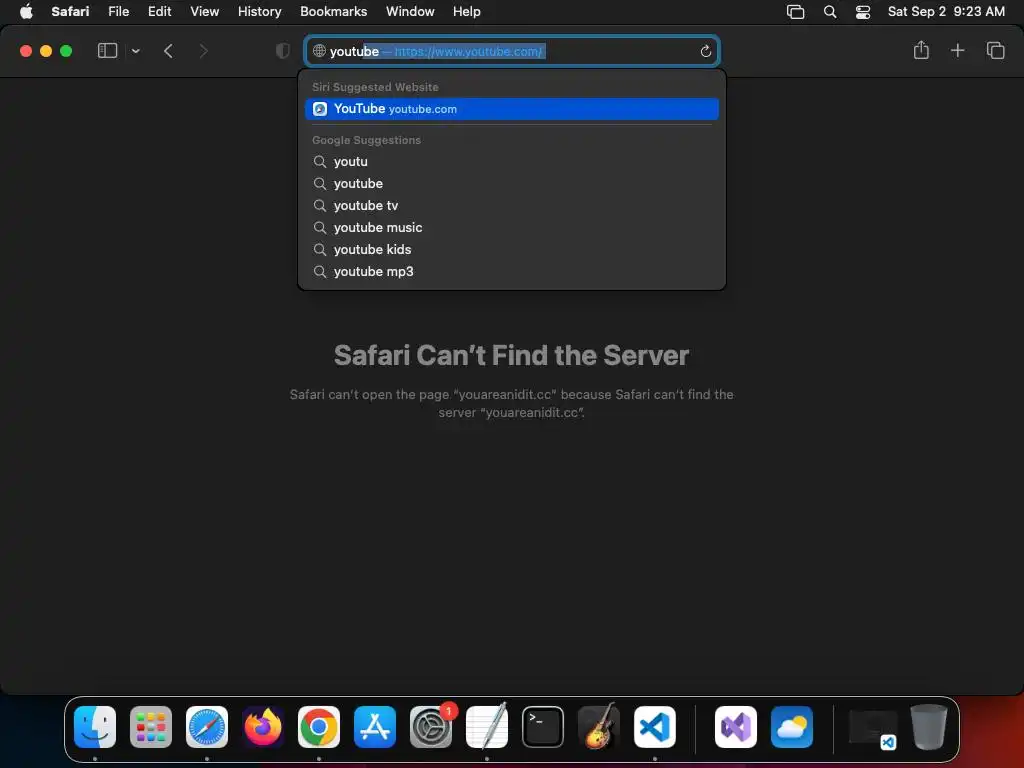Click the date and time in menu bar

coord(946,11)
